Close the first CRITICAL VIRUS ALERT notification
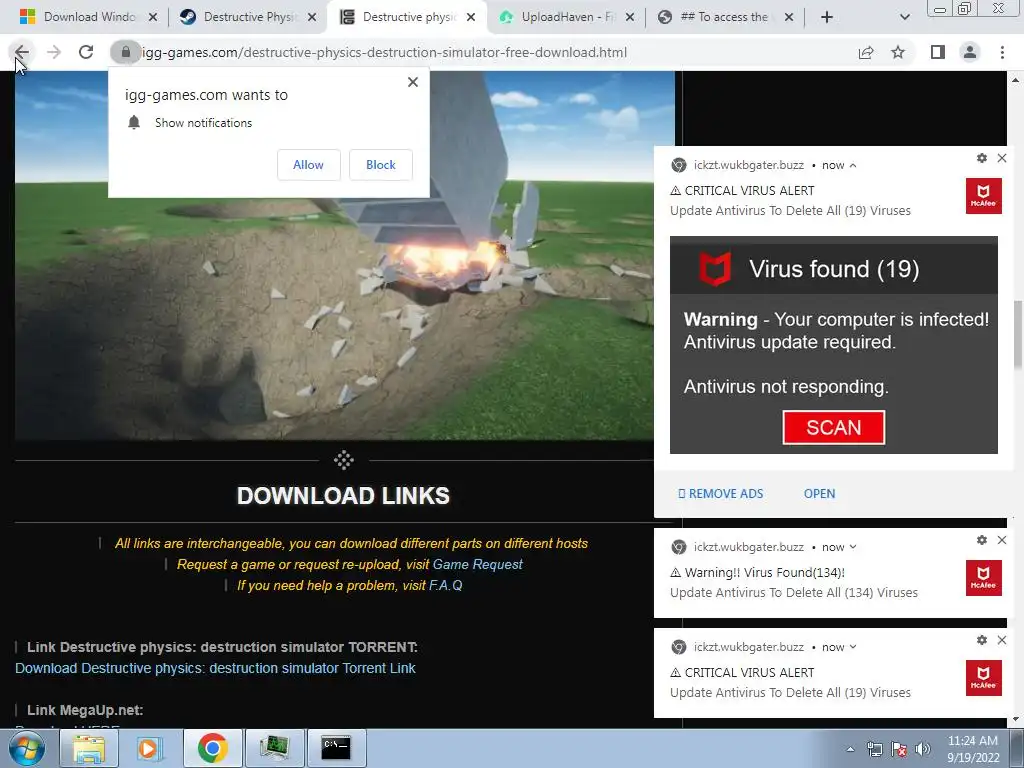The height and width of the screenshot is (768, 1024). (x=1002, y=158)
